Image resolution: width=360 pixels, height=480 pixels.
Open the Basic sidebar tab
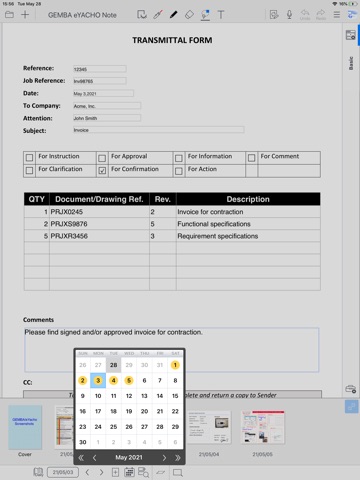coord(351,63)
